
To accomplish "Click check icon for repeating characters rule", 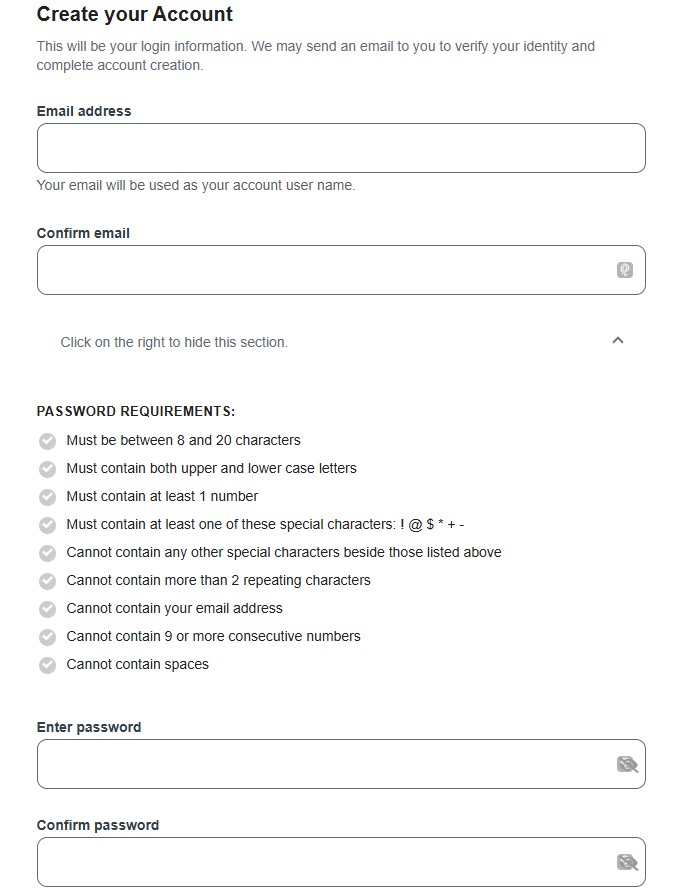I will 47,581.
